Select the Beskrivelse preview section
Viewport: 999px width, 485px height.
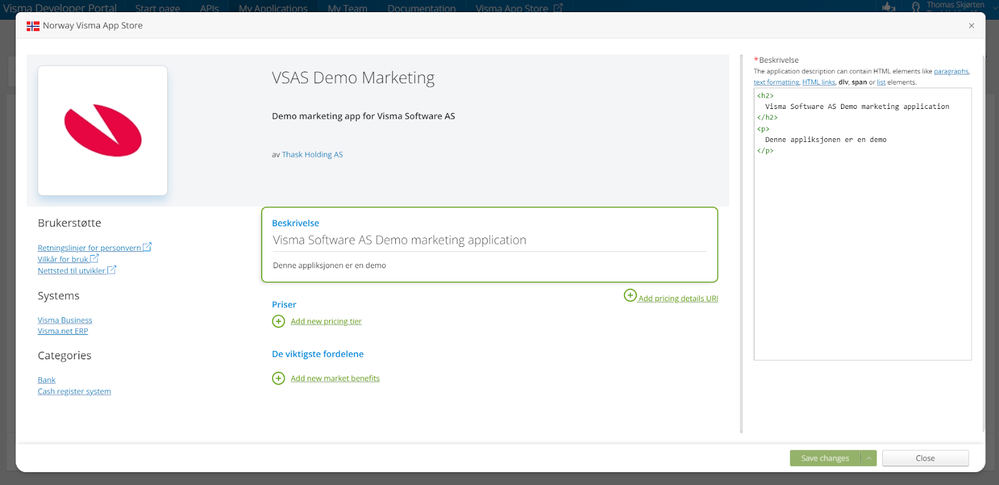click(489, 245)
